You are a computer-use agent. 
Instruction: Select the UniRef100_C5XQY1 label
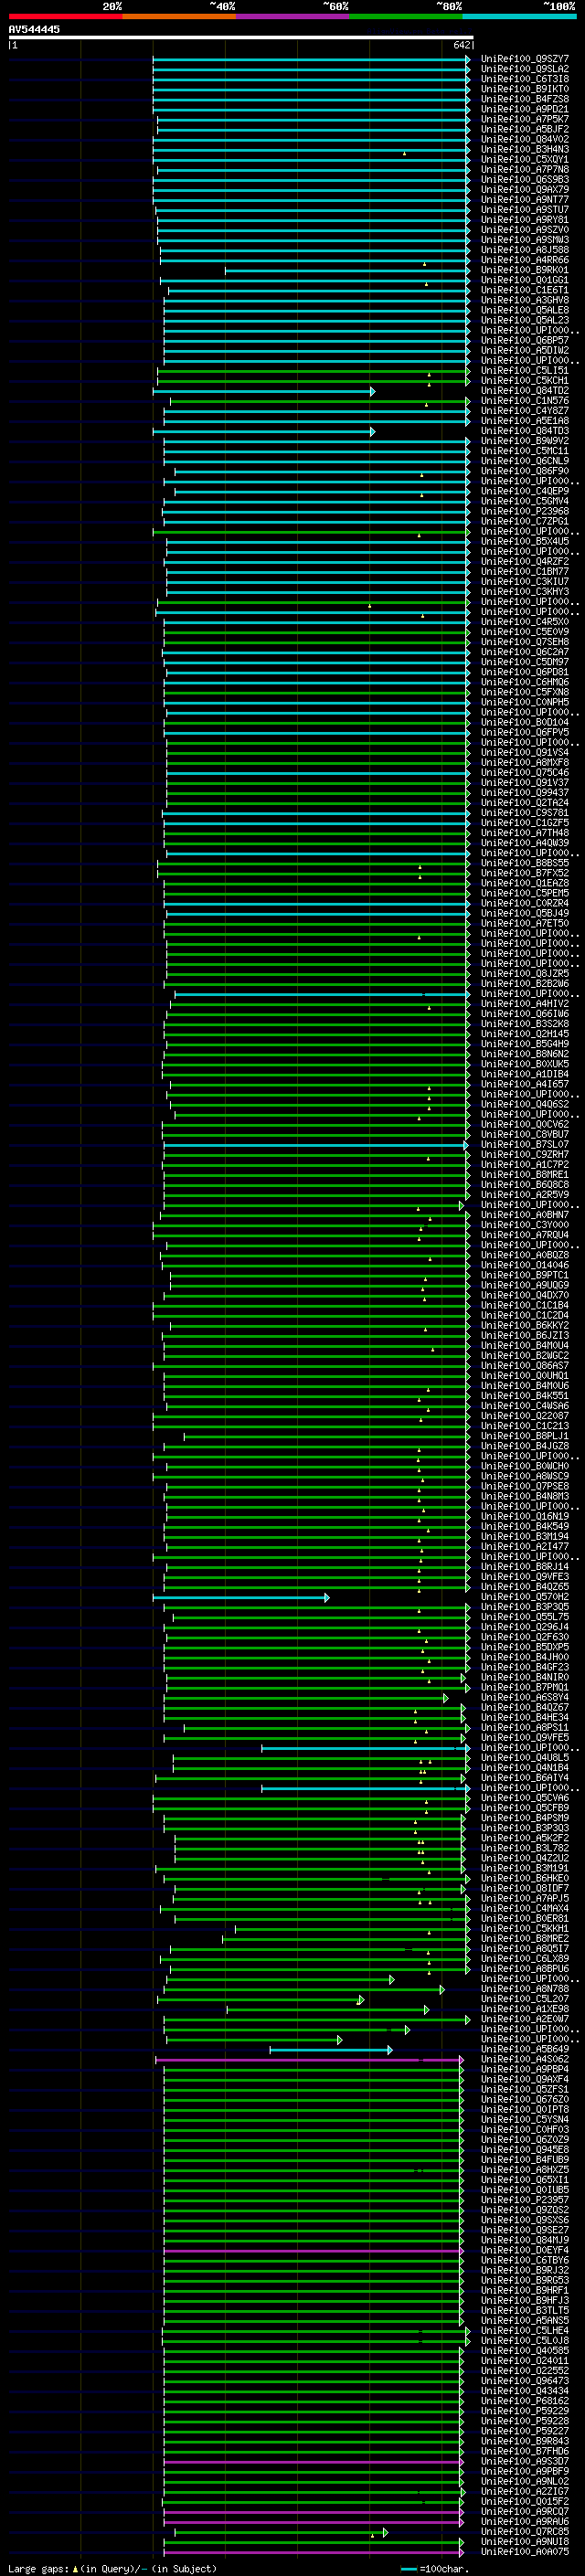[x=525, y=160]
